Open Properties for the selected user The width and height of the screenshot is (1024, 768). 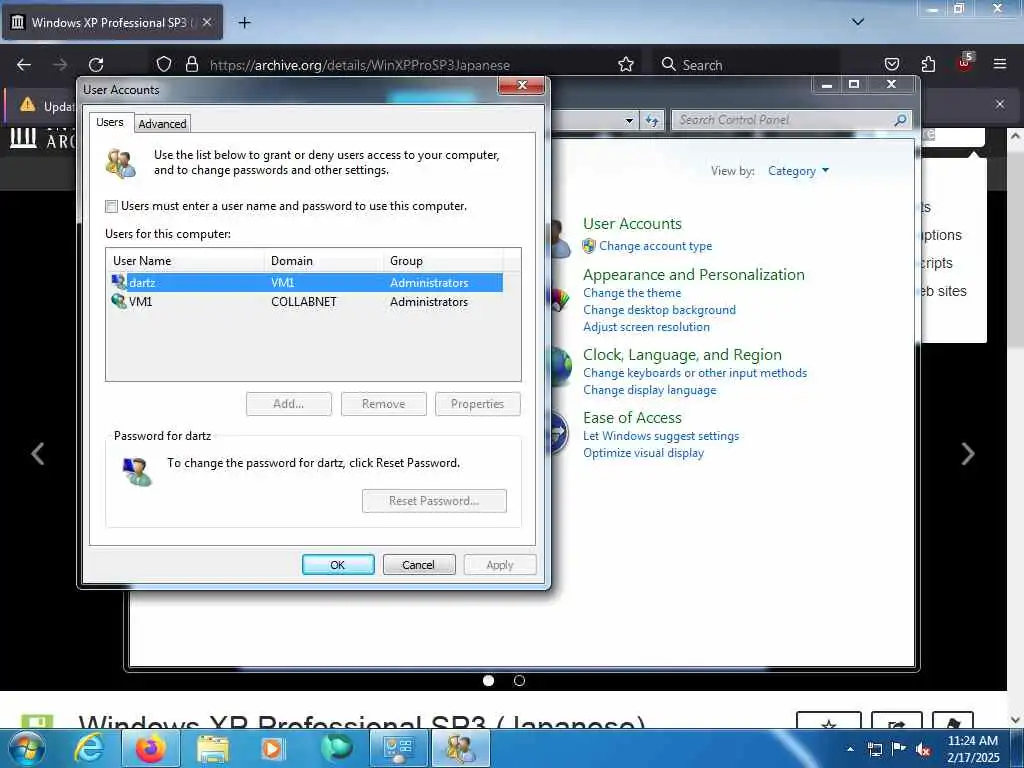(477, 404)
